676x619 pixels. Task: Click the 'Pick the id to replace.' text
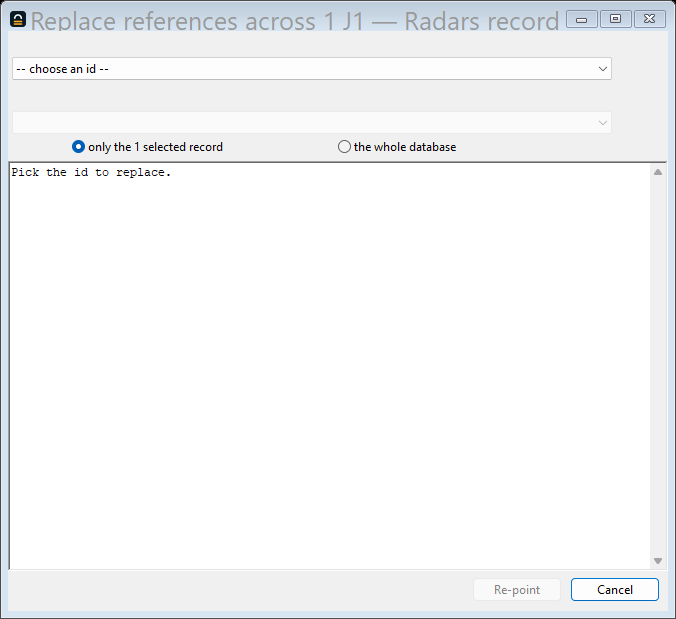tap(91, 172)
